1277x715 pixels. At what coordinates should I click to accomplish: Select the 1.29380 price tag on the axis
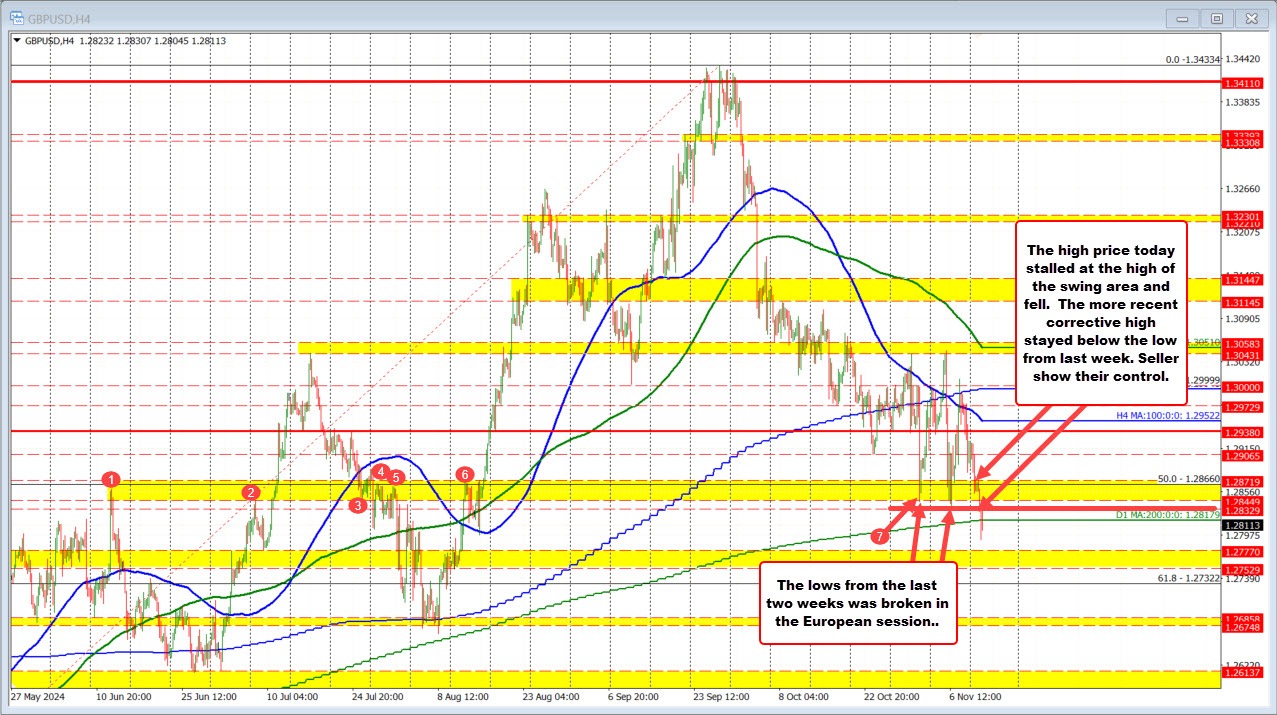pyautogui.click(x=1244, y=431)
